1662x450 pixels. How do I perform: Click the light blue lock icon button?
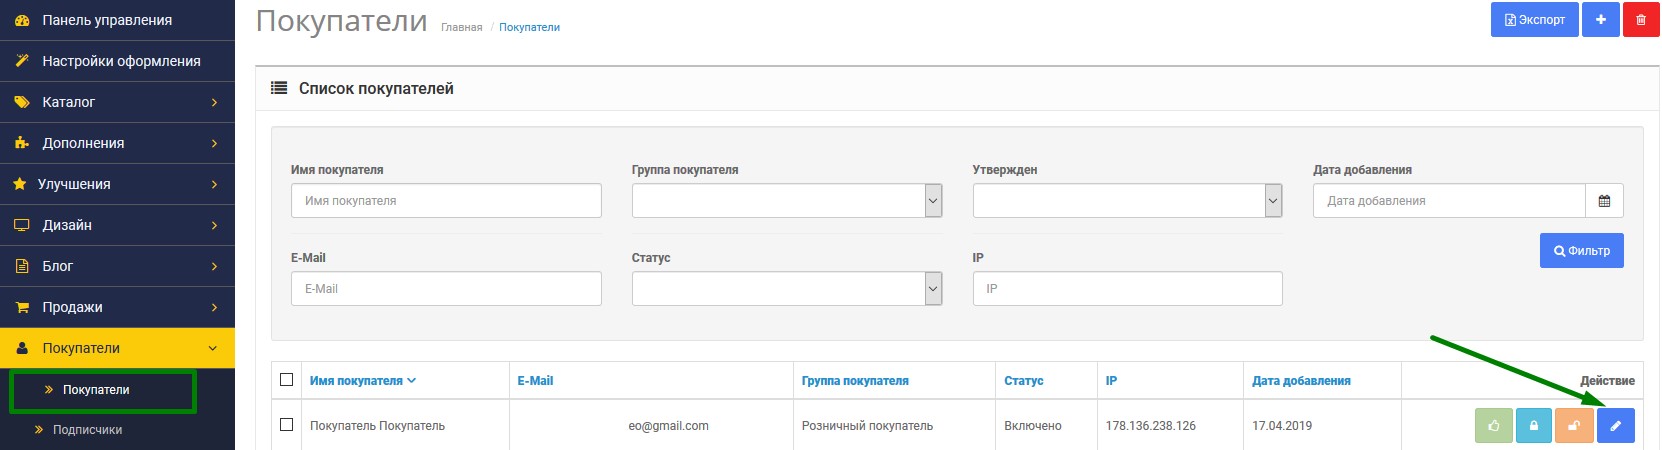pos(1534,426)
